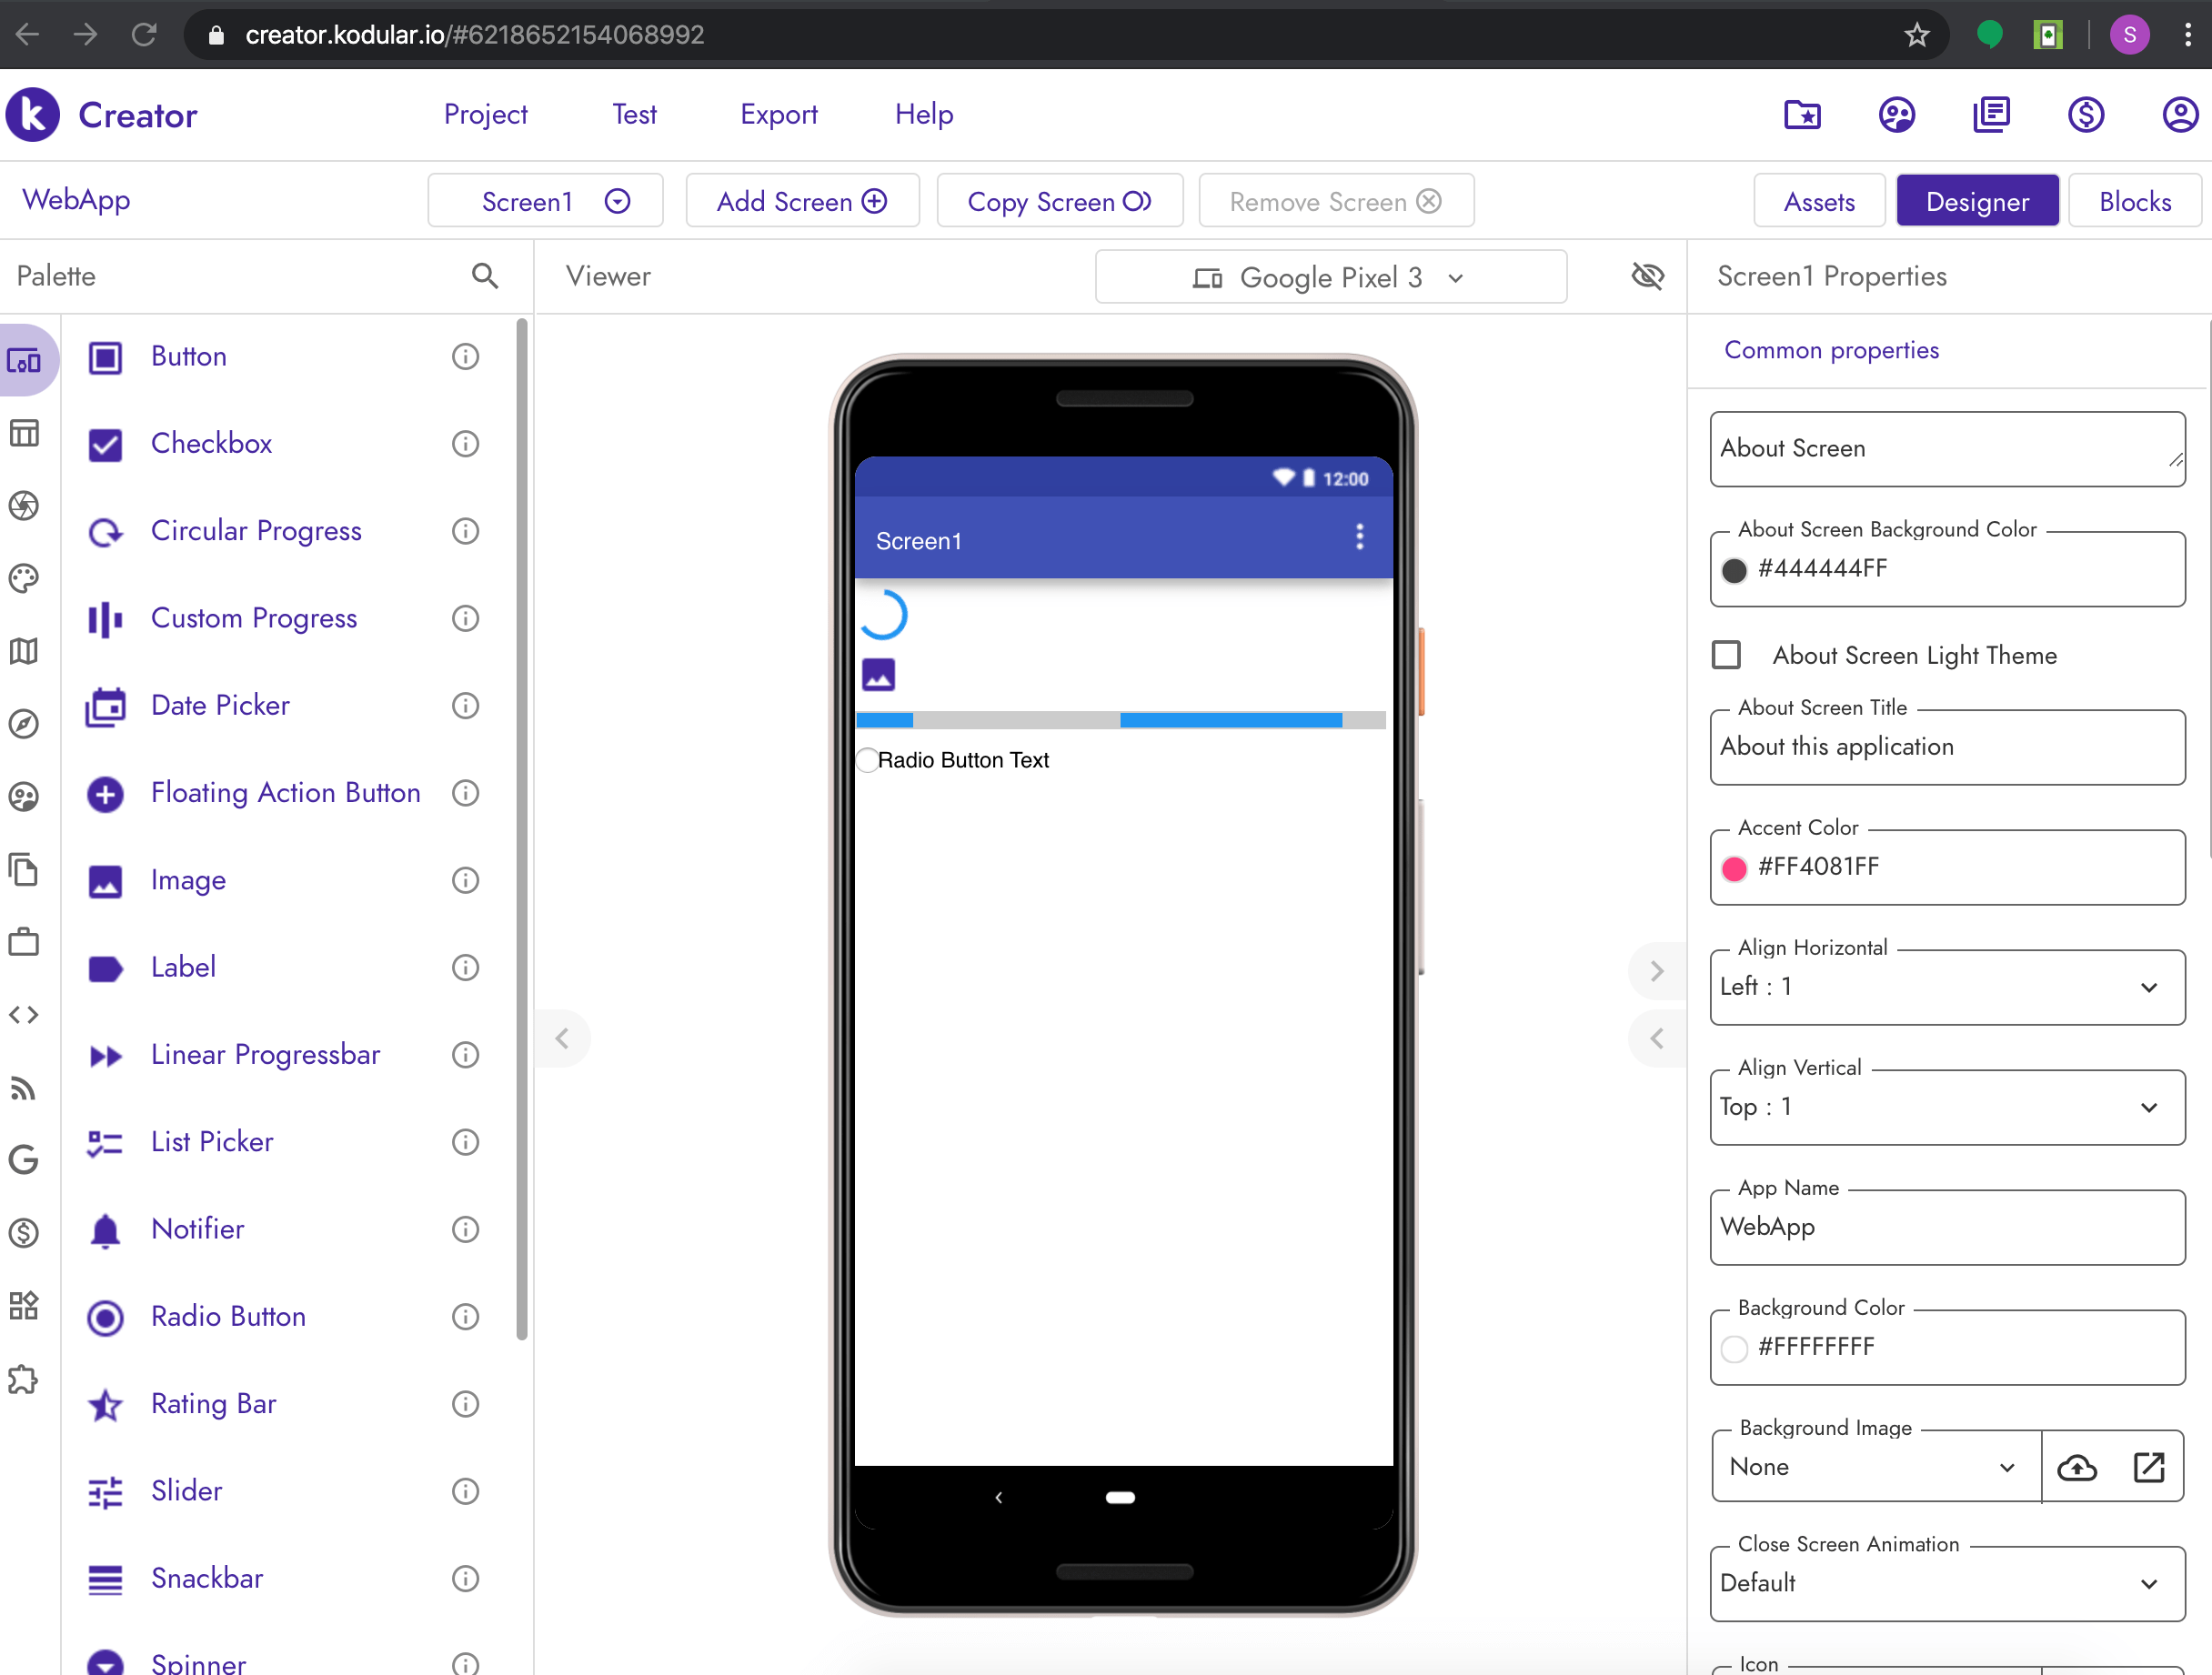This screenshot has height=1675, width=2212.
Task: Click the pink Accent Color swatch
Action: pyautogui.click(x=1735, y=869)
